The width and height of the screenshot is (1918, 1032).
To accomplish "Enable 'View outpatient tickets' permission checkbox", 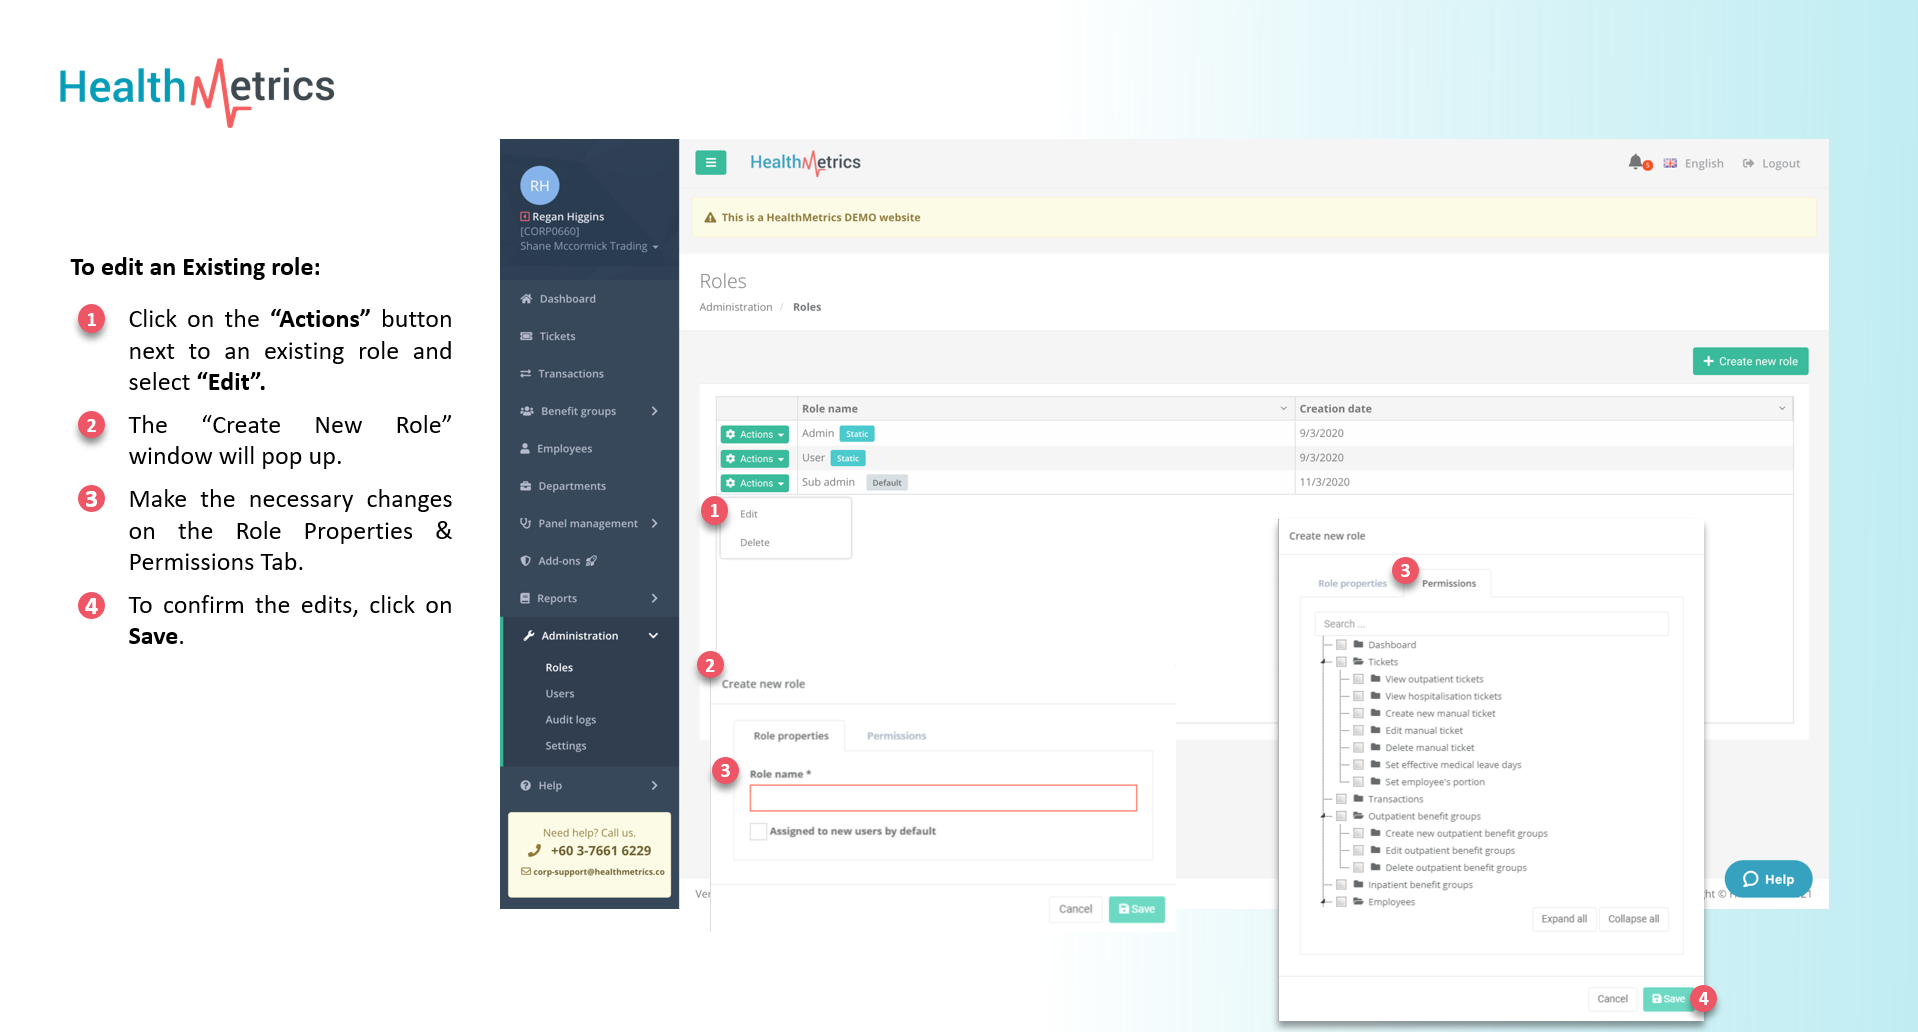I will (x=1359, y=679).
